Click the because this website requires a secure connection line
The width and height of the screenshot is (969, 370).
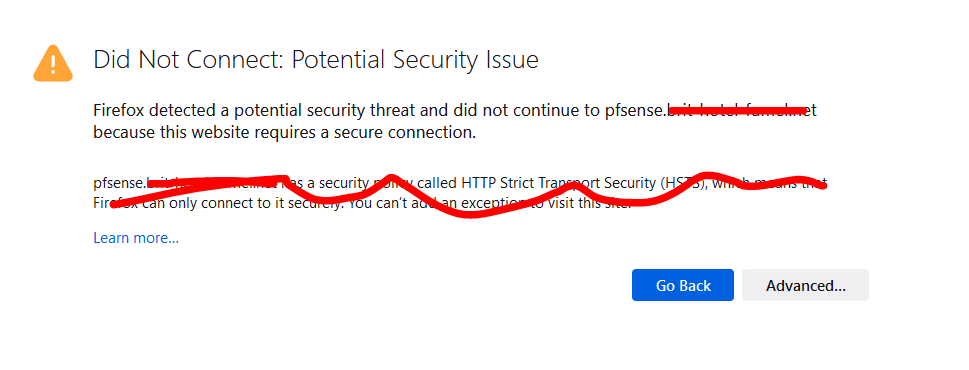click(285, 133)
